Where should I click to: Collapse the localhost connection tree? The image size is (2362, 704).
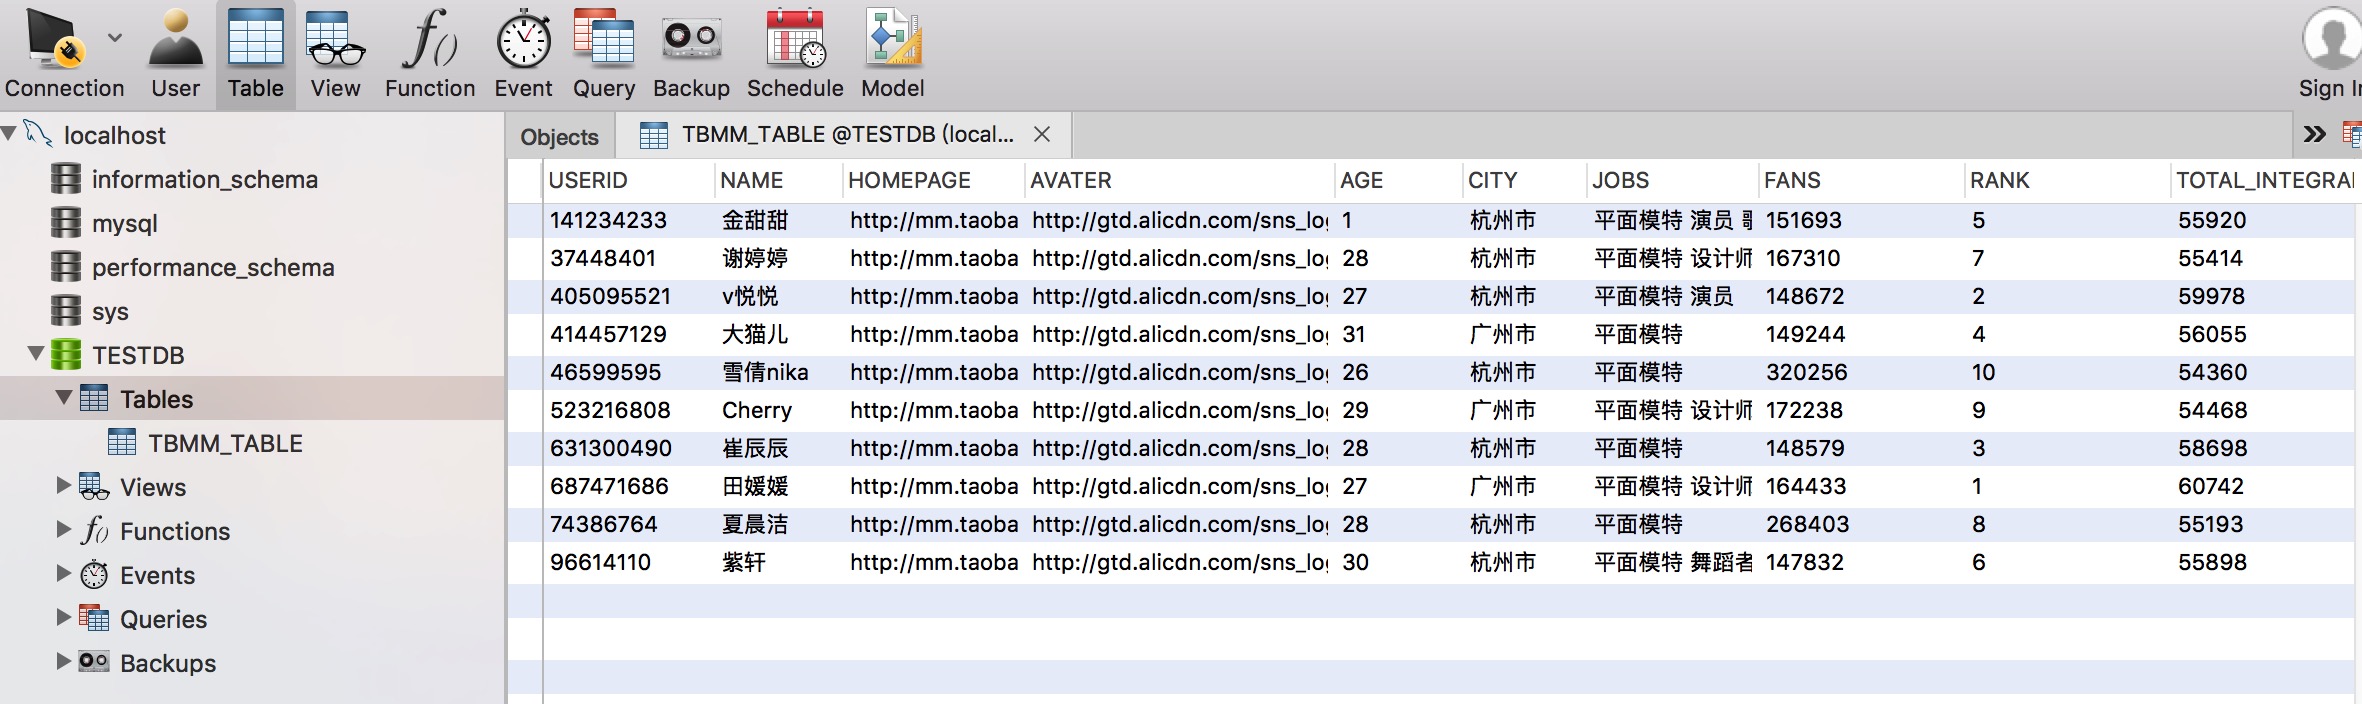(9, 133)
